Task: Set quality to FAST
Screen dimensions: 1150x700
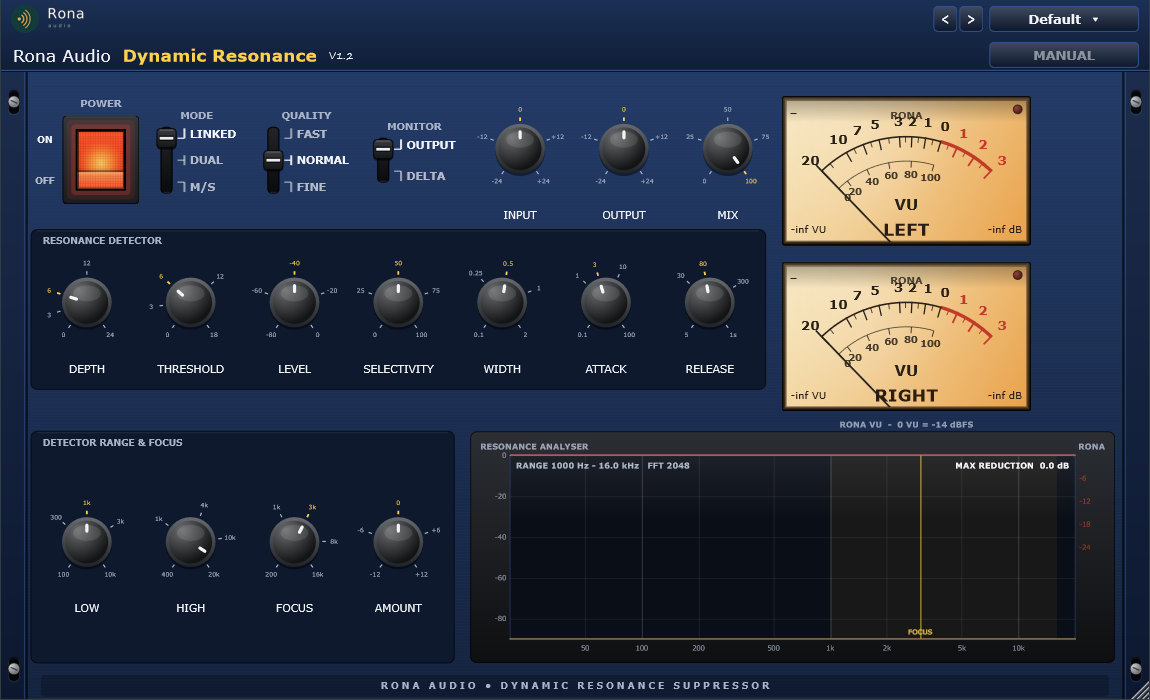Action: [x=312, y=134]
